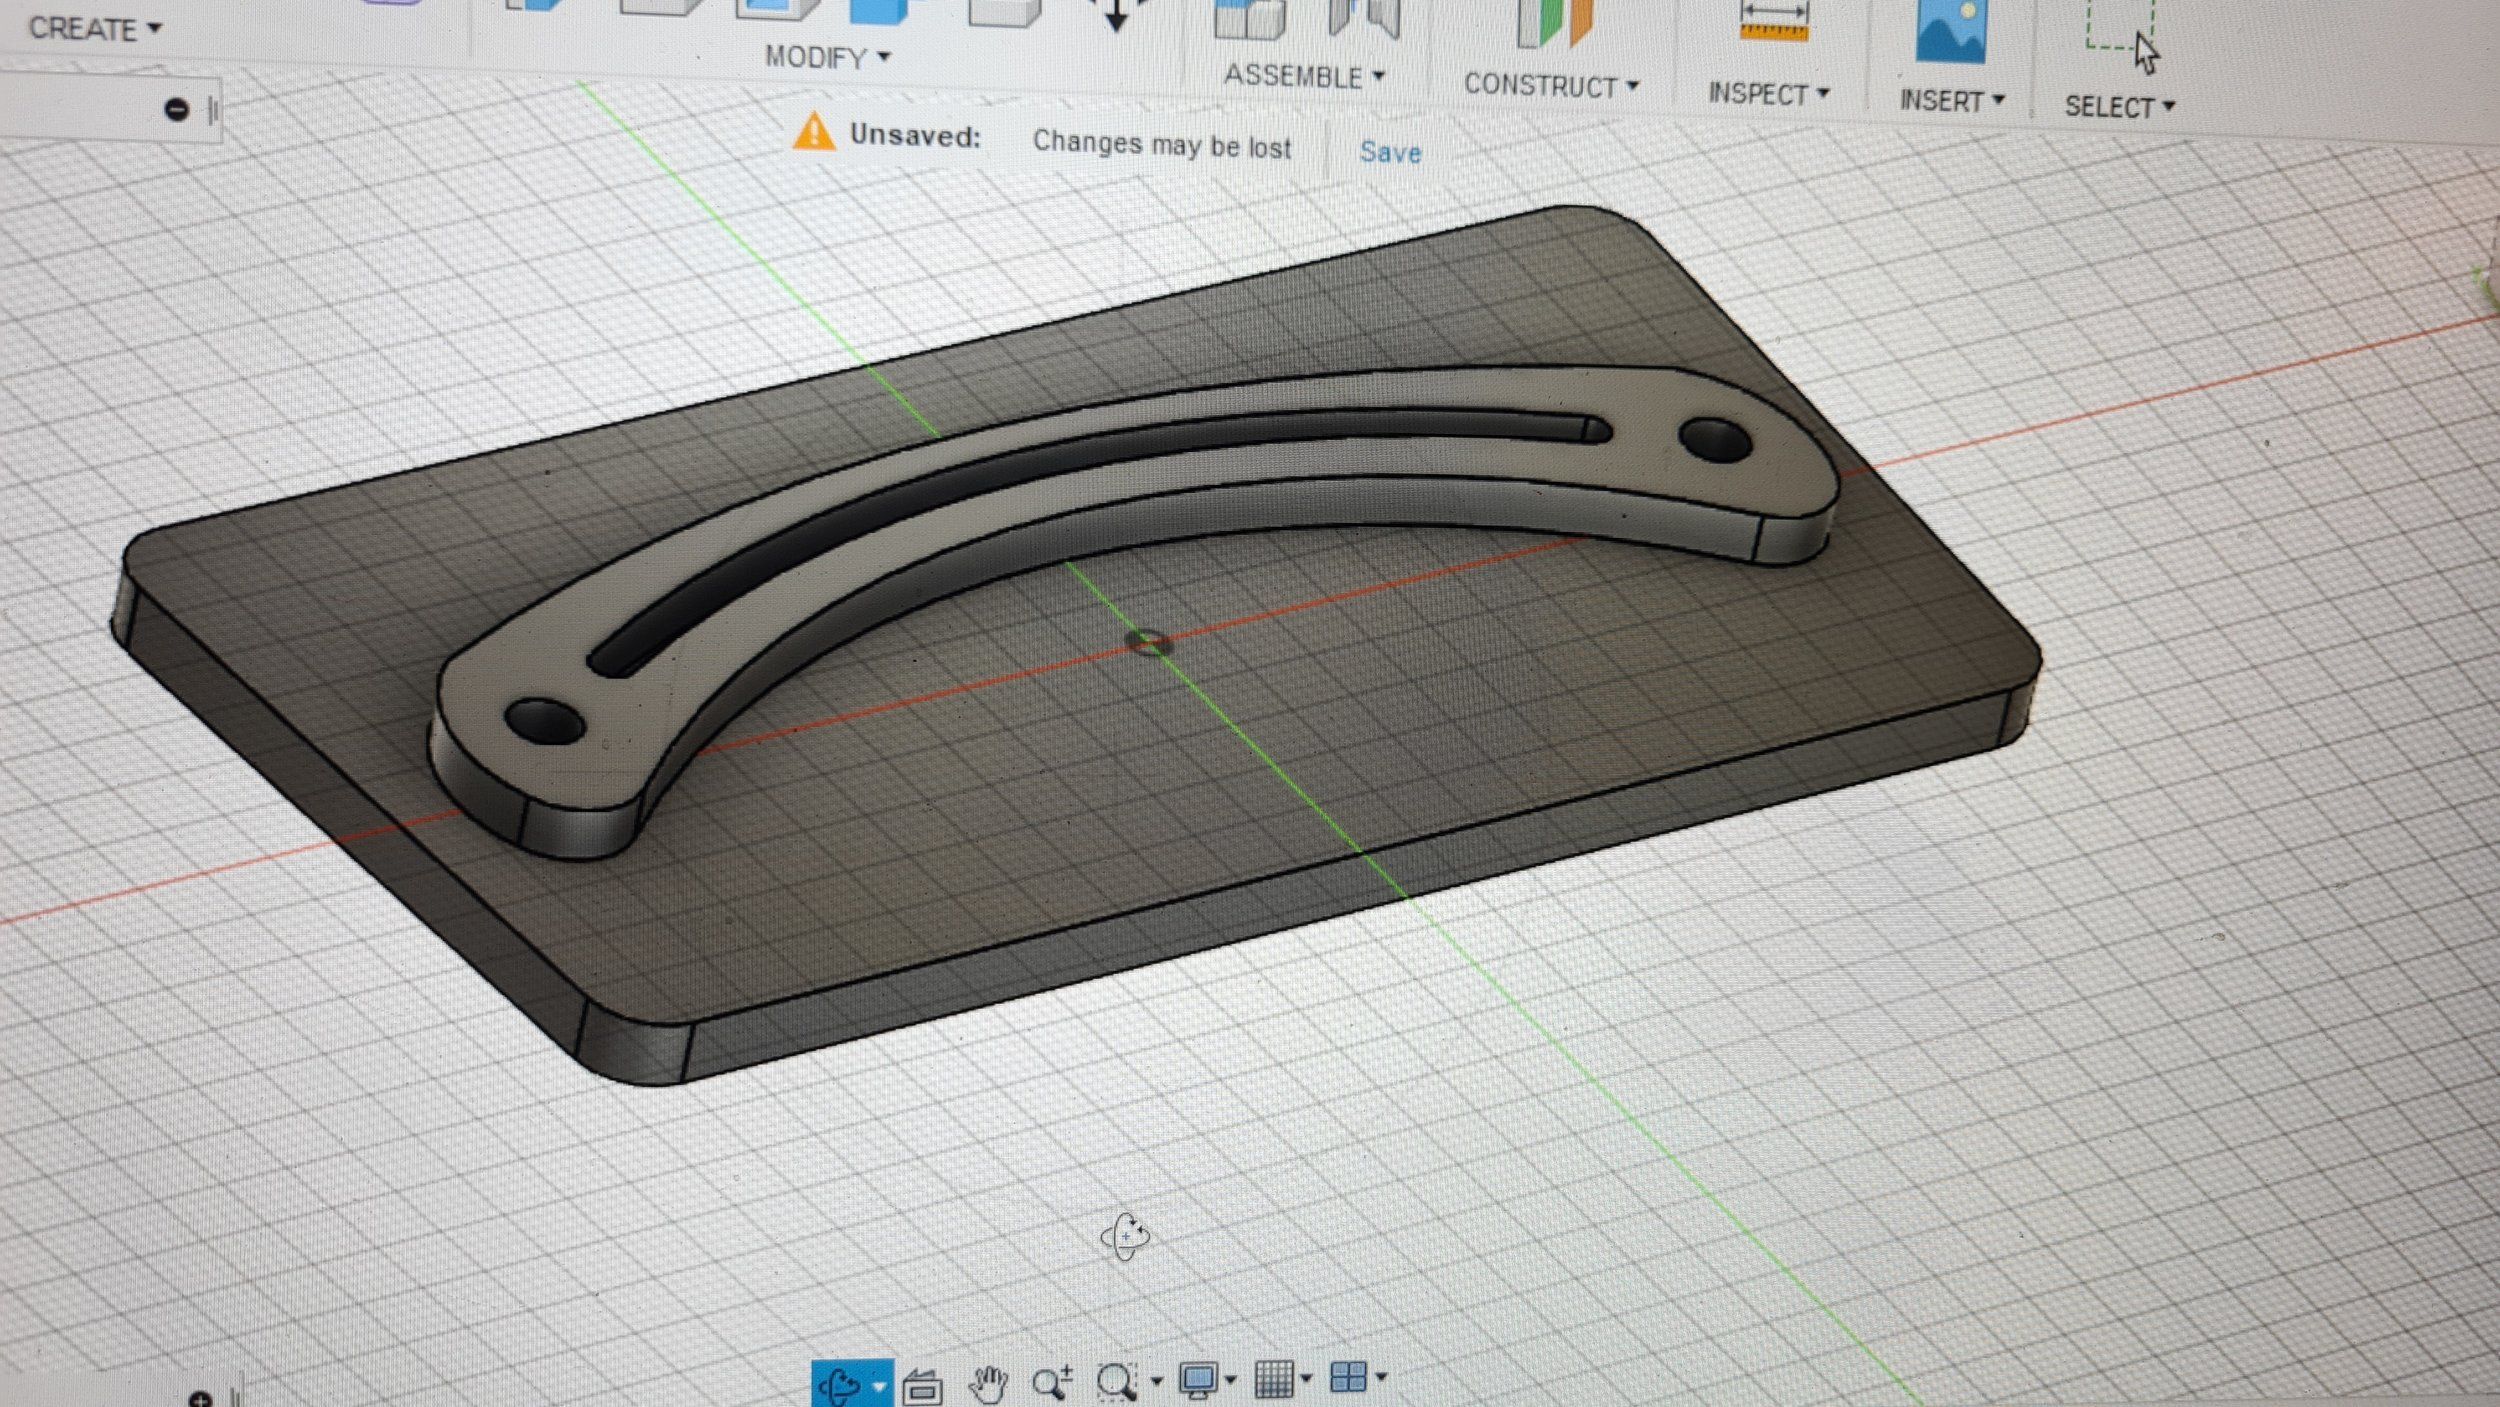The image size is (2500, 1407).
Task: Click the Construct plane icon
Action: pyautogui.click(x=1553, y=22)
